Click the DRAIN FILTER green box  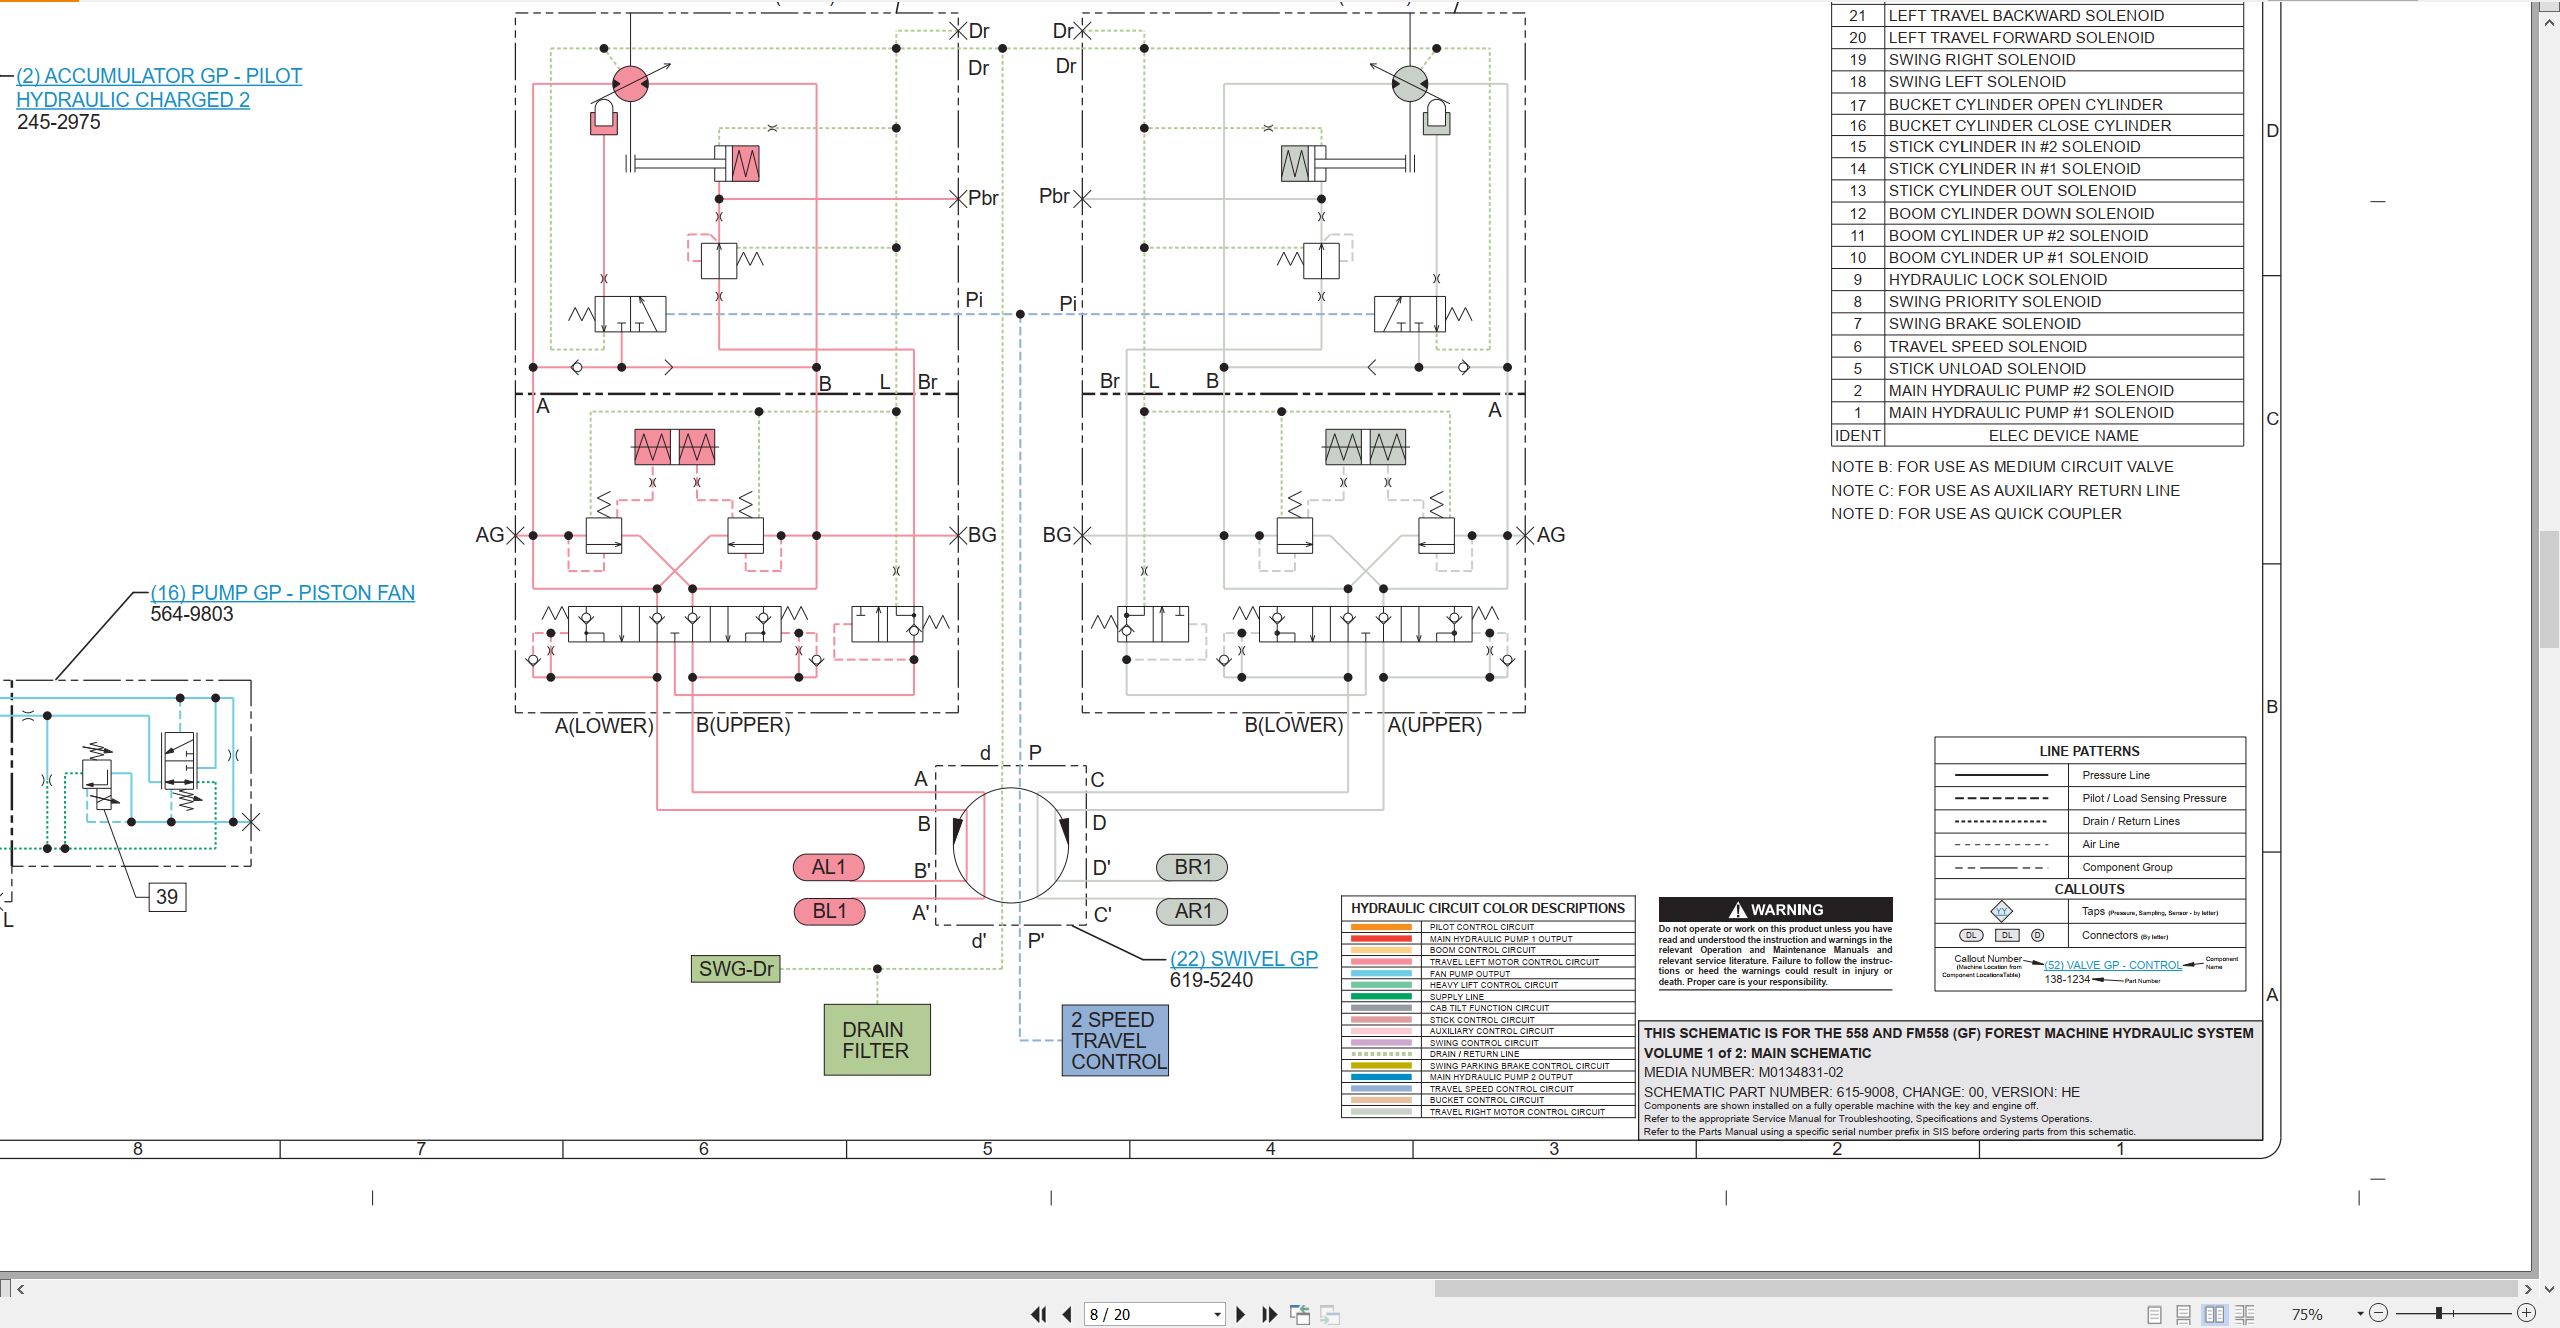tap(877, 1040)
